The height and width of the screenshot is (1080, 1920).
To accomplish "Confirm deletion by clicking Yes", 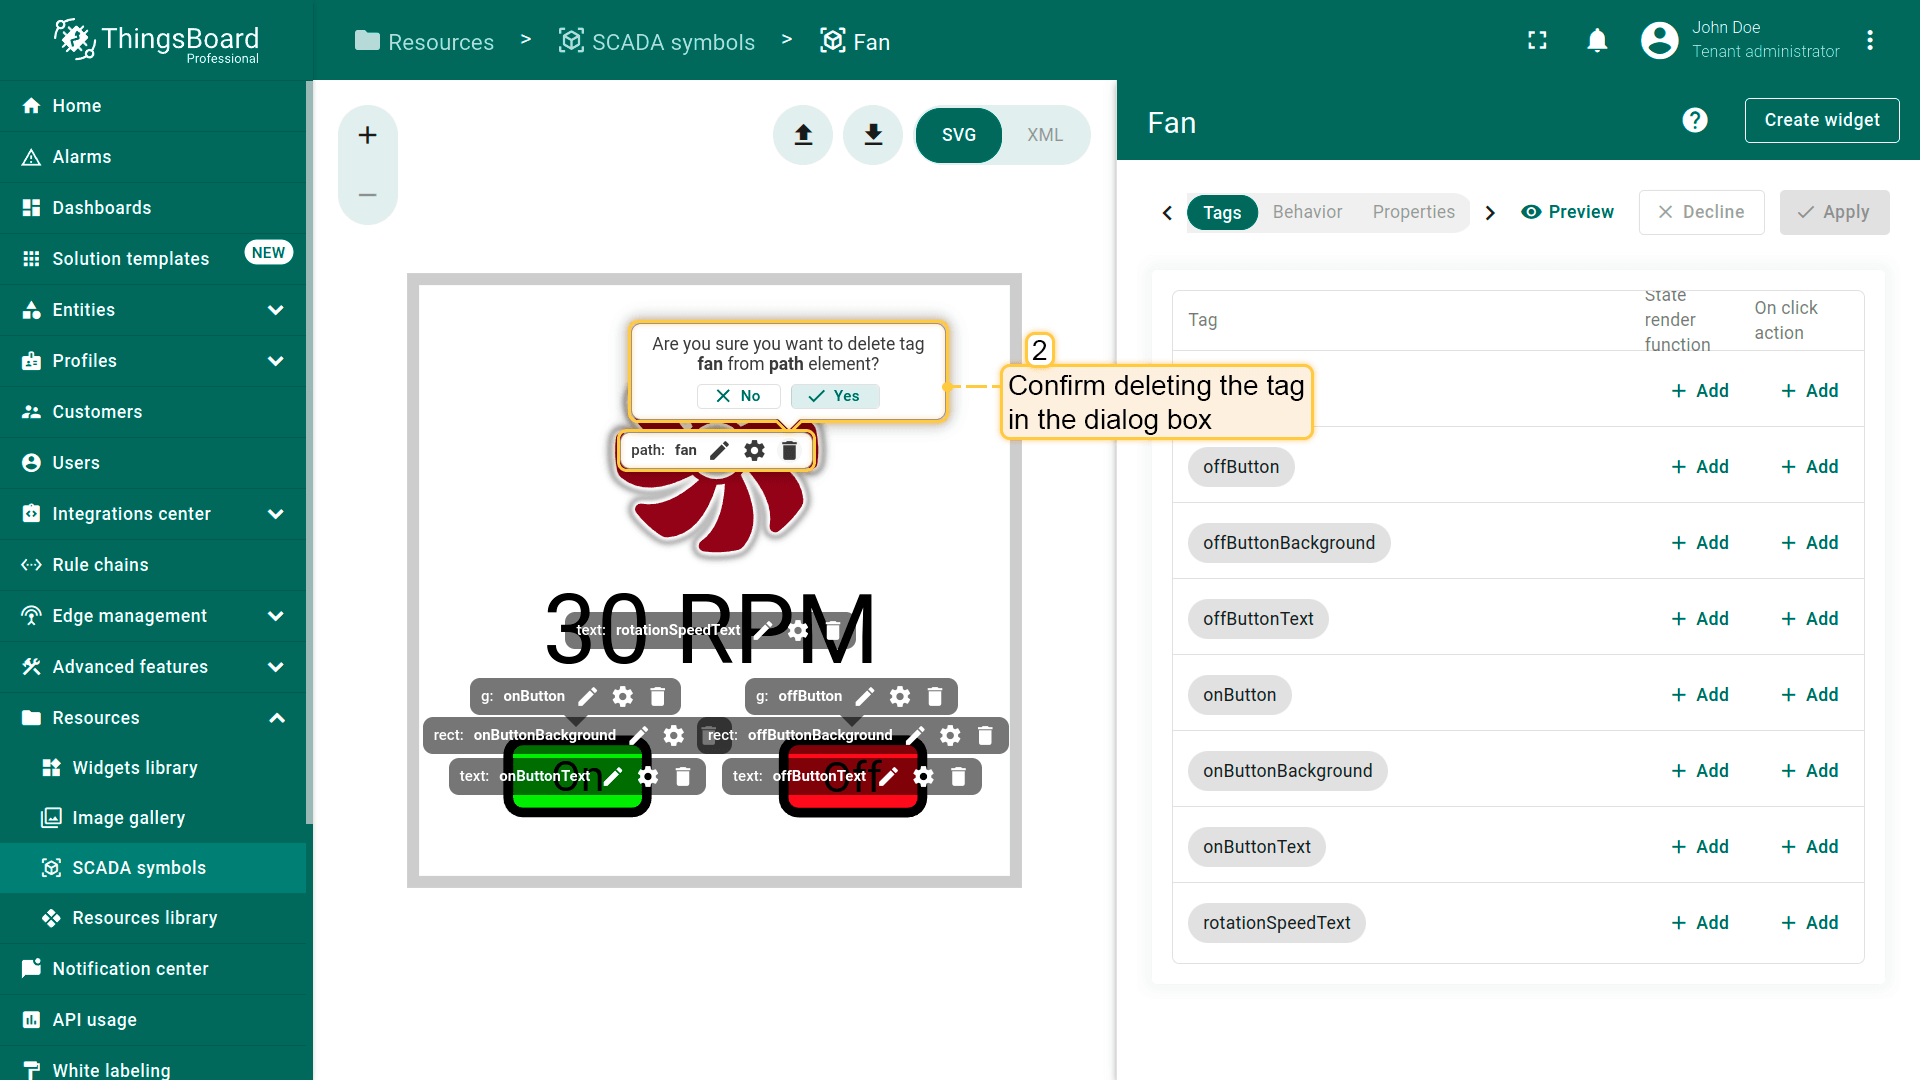I will click(835, 396).
